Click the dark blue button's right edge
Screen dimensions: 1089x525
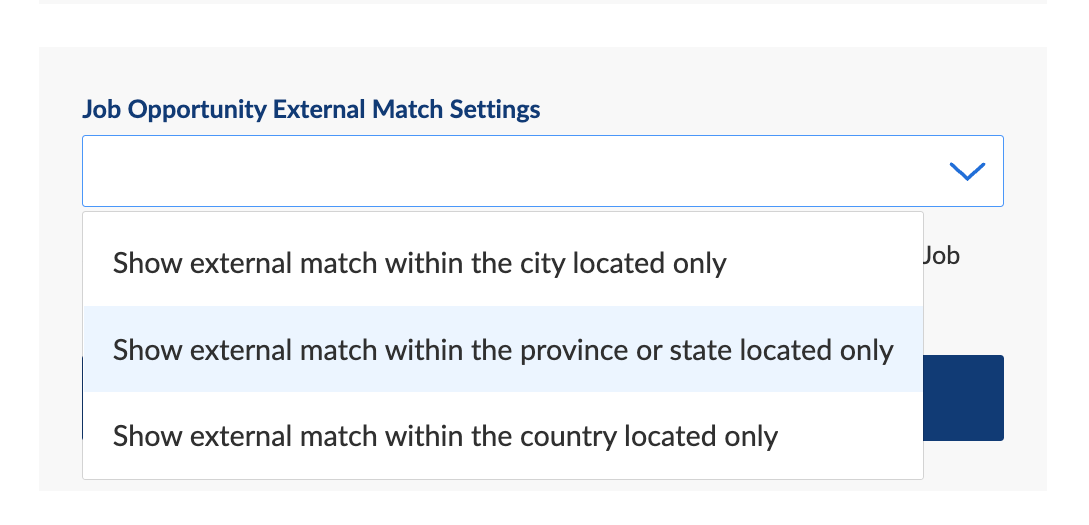coord(964,398)
